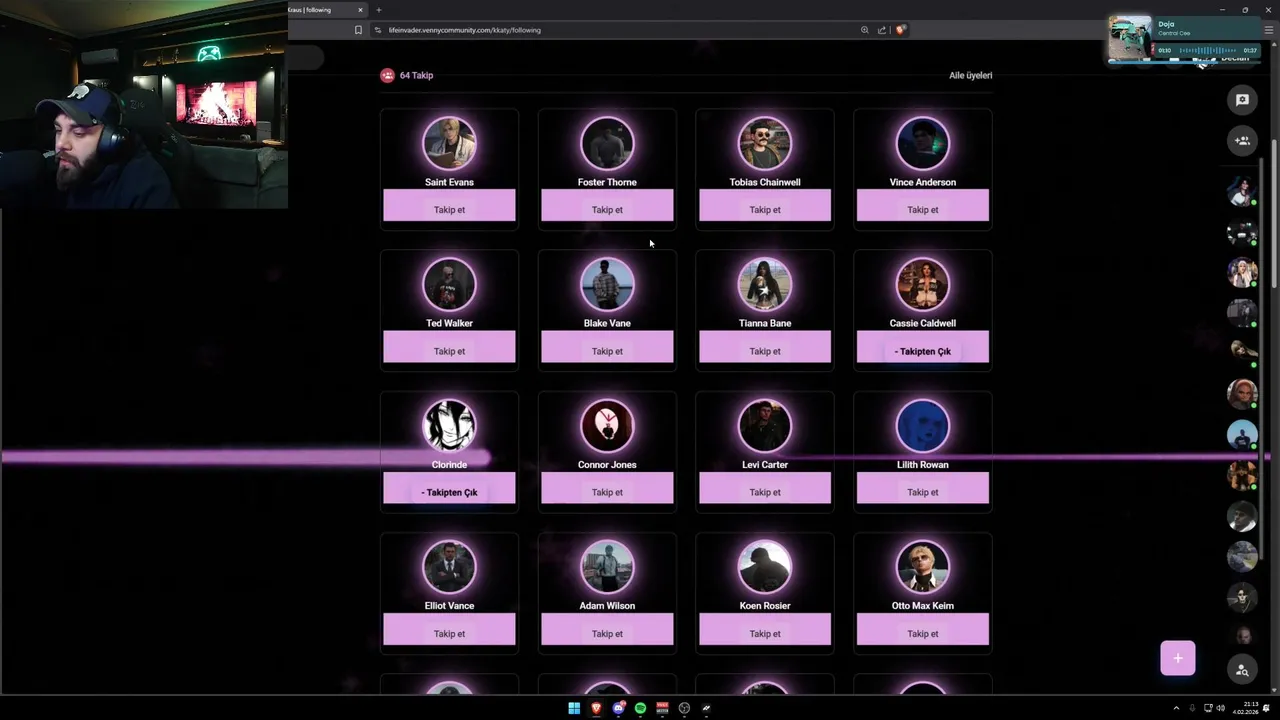Open Tobias Chainwell profile avatar
Image resolution: width=1280 pixels, height=720 pixels.
pyautogui.click(x=765, y=144)
